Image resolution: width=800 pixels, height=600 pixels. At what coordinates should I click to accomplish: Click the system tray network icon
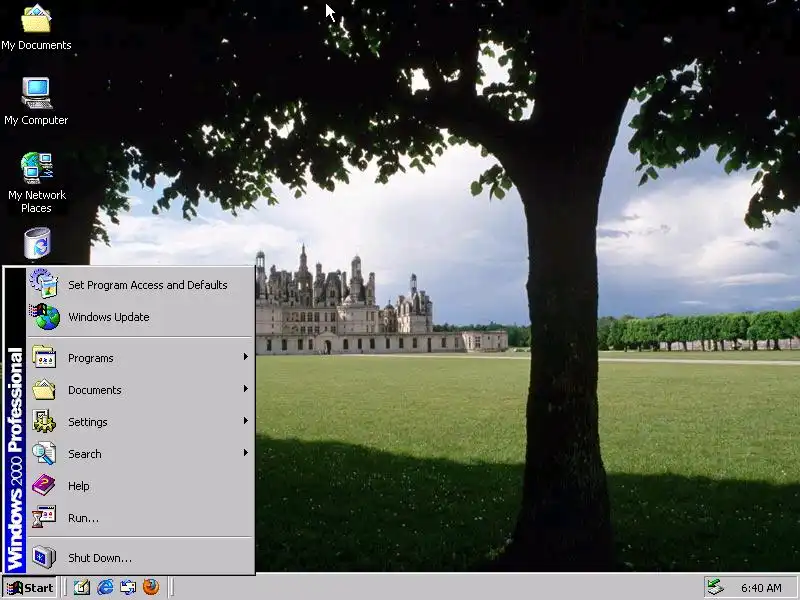tap(715, 588)
